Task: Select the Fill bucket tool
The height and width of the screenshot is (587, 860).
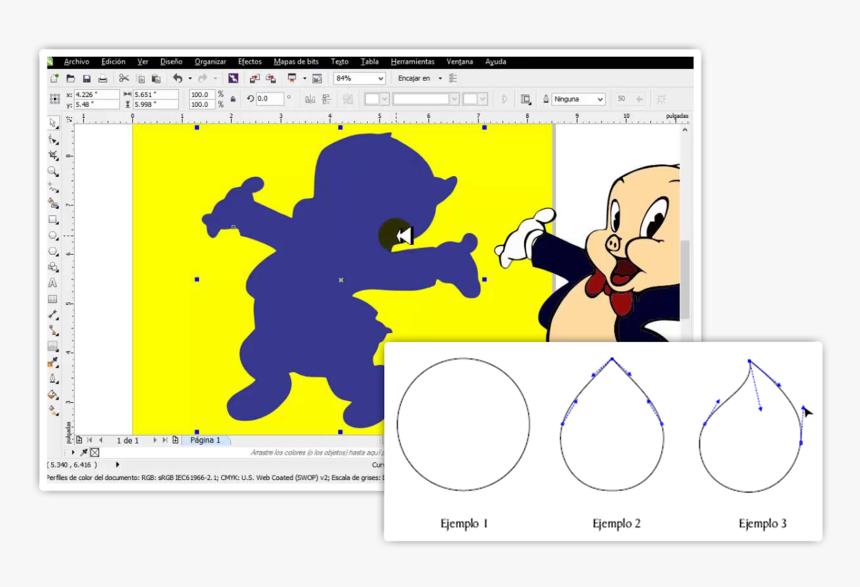Action: pos(53,394)
